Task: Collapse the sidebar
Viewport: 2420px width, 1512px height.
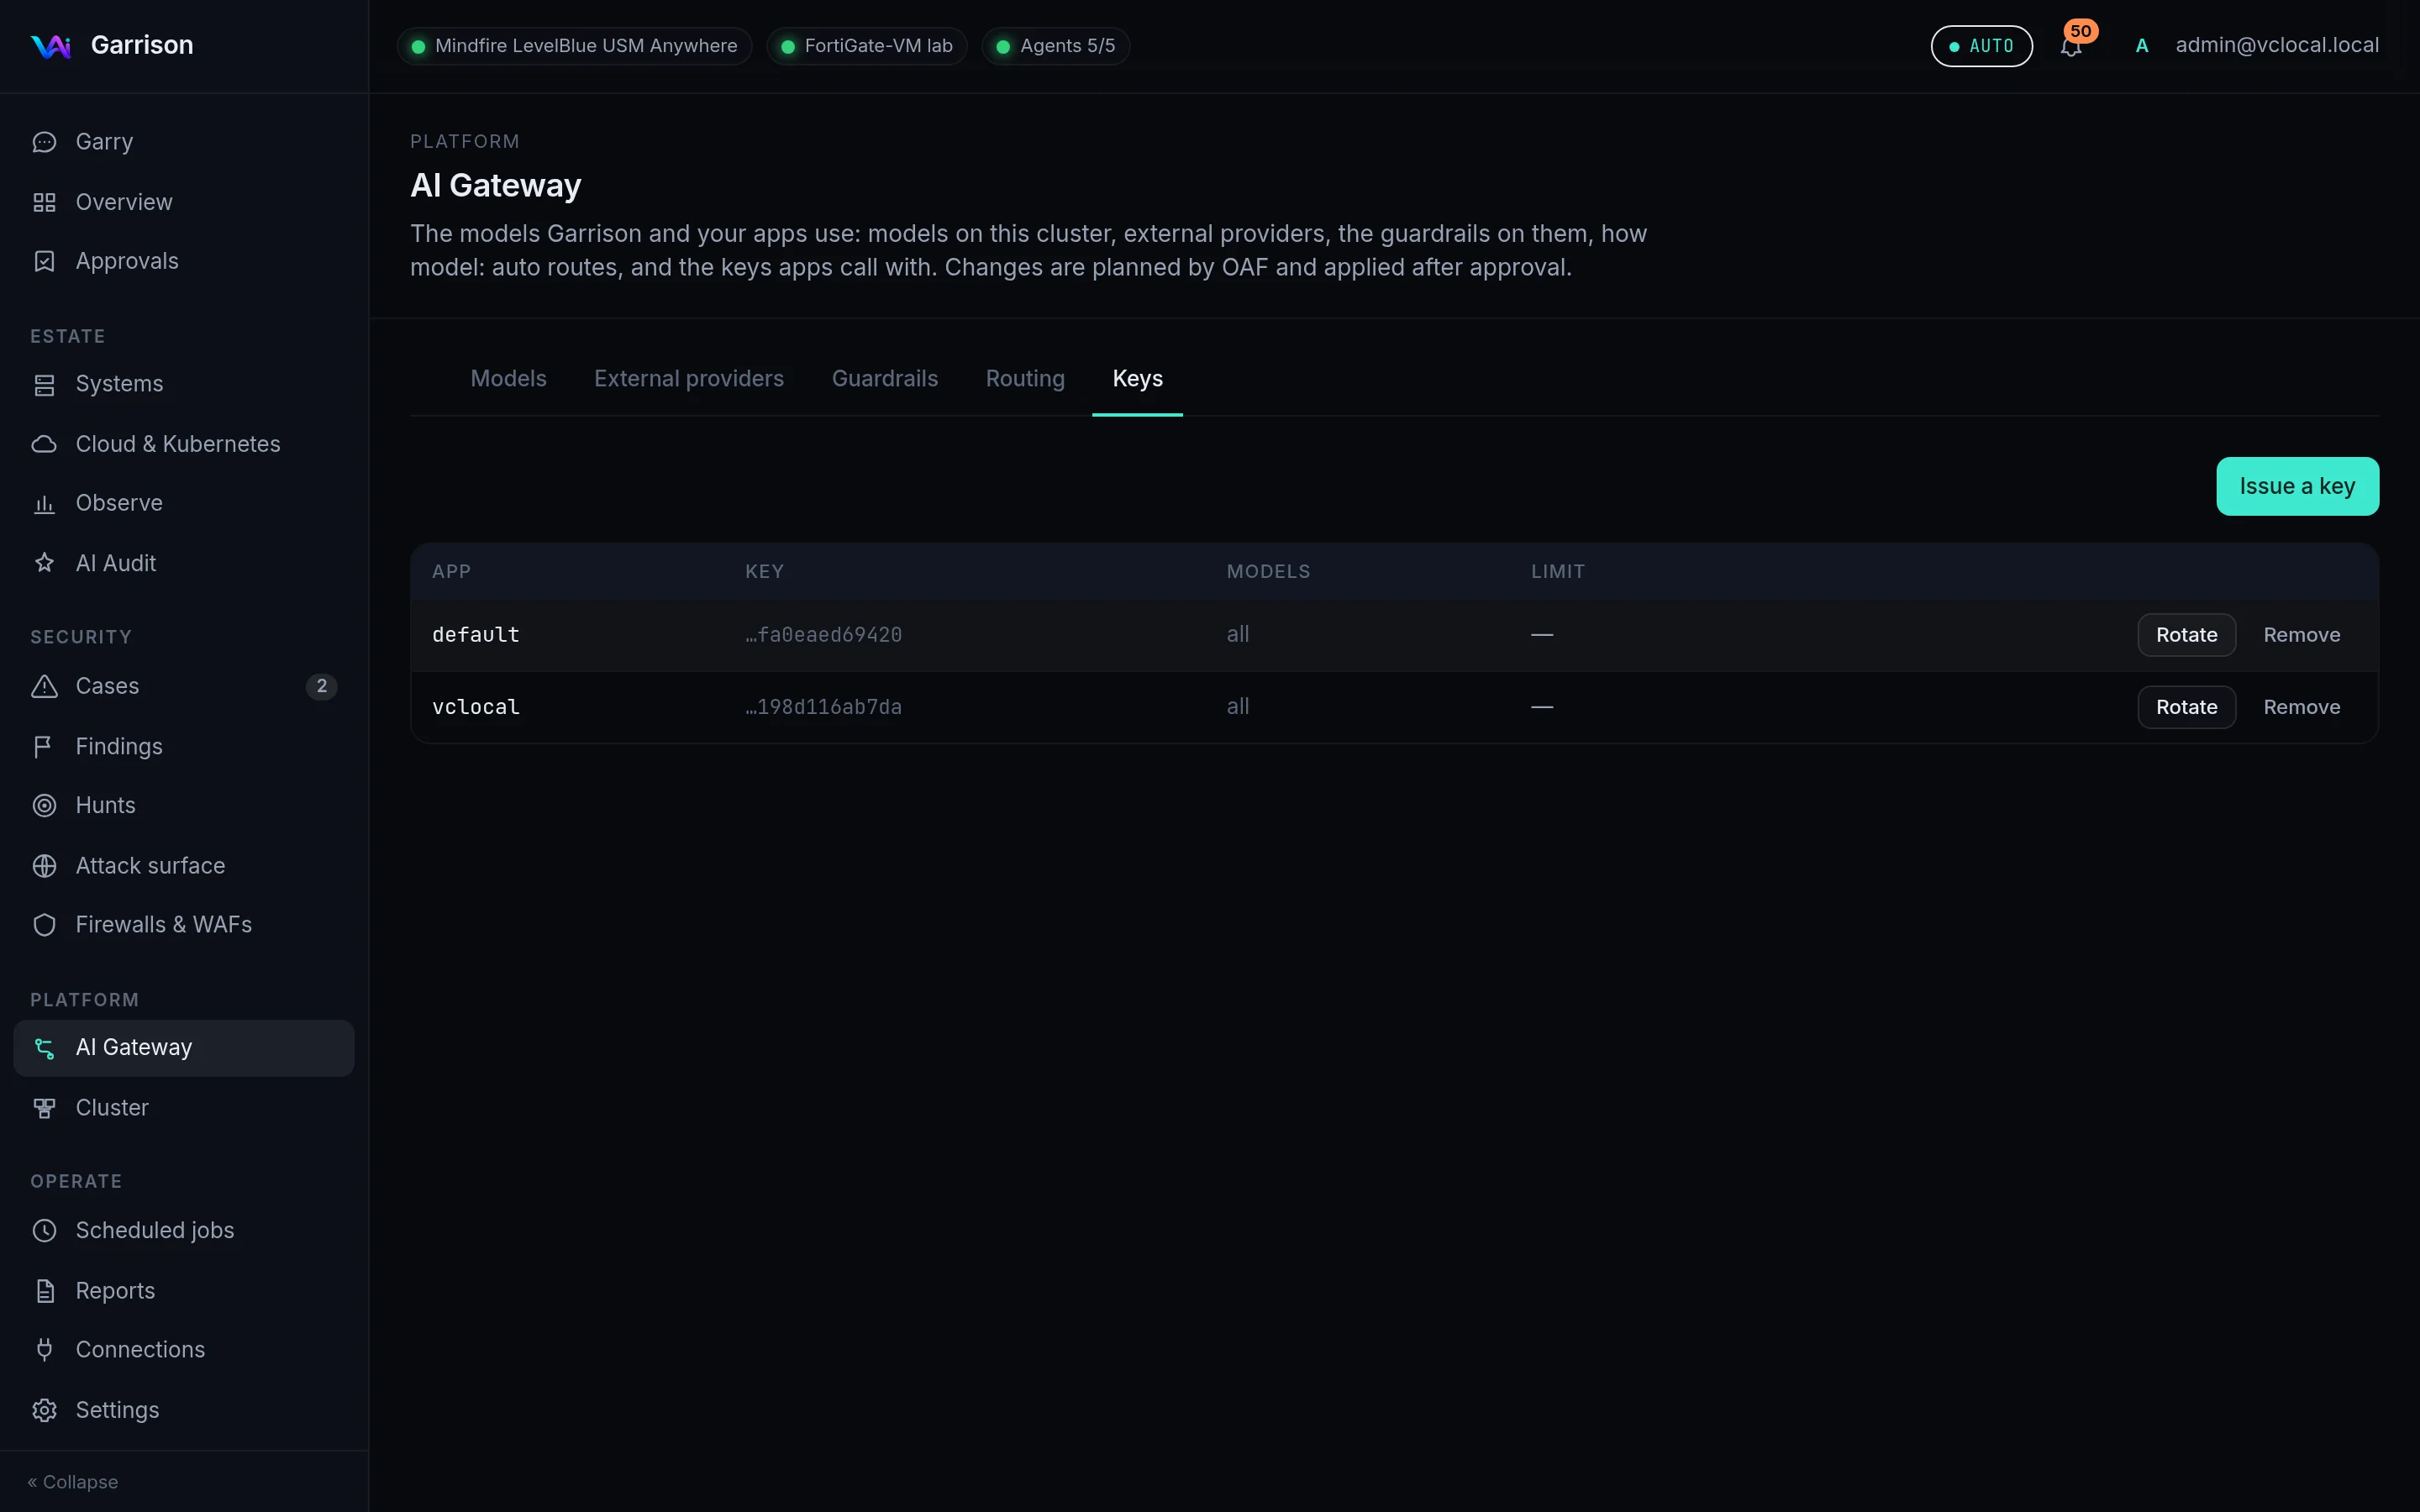Action: 73,1481
